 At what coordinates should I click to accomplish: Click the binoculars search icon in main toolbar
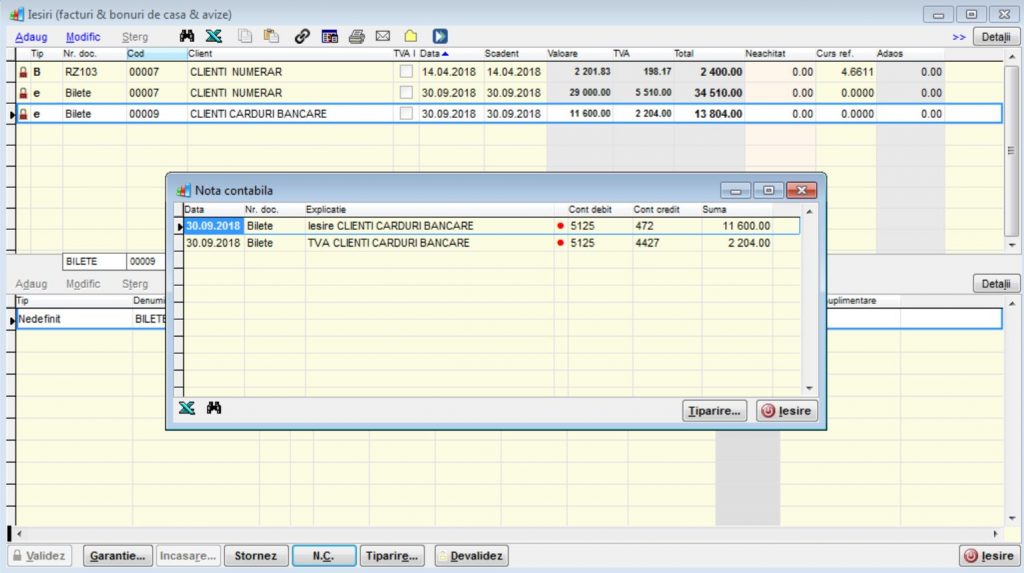click(186, 36)
